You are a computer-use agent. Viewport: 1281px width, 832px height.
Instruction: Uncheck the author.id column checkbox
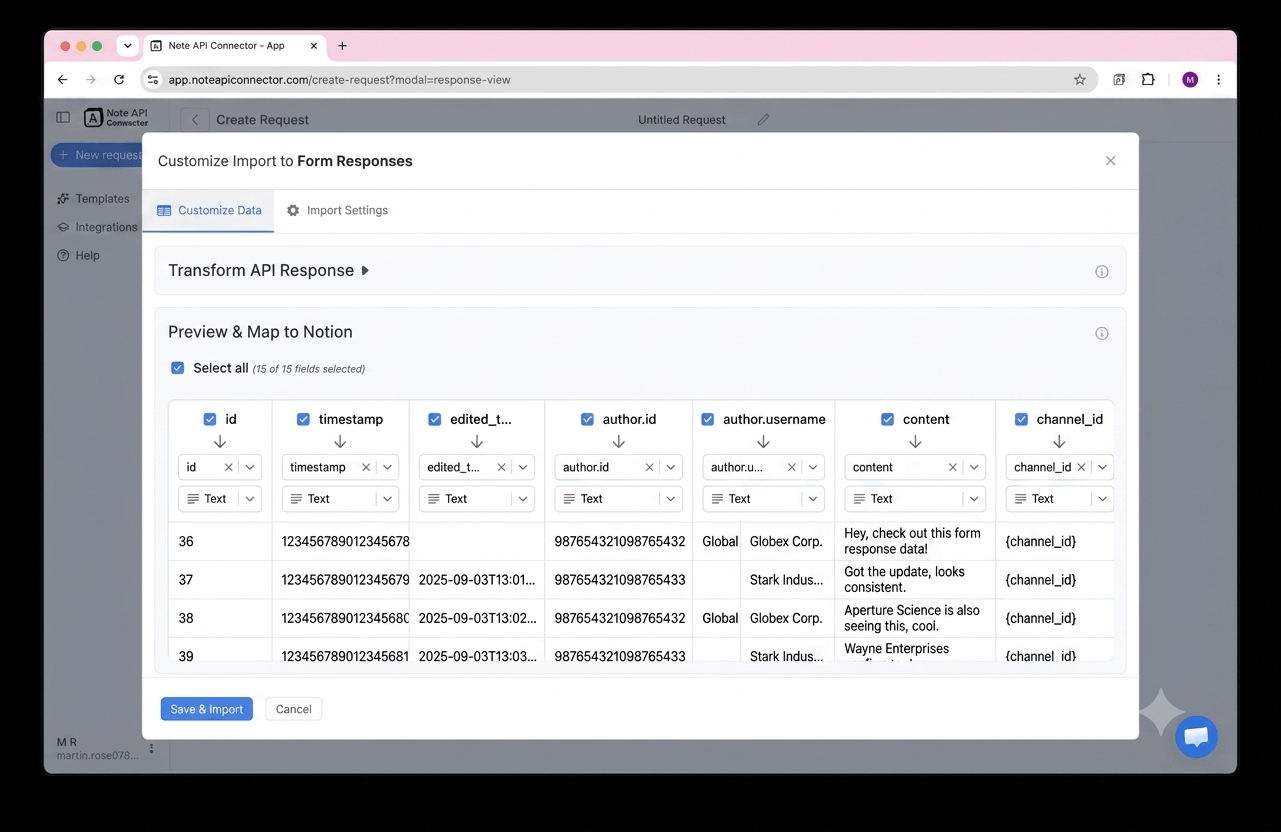tap(587, 419)
